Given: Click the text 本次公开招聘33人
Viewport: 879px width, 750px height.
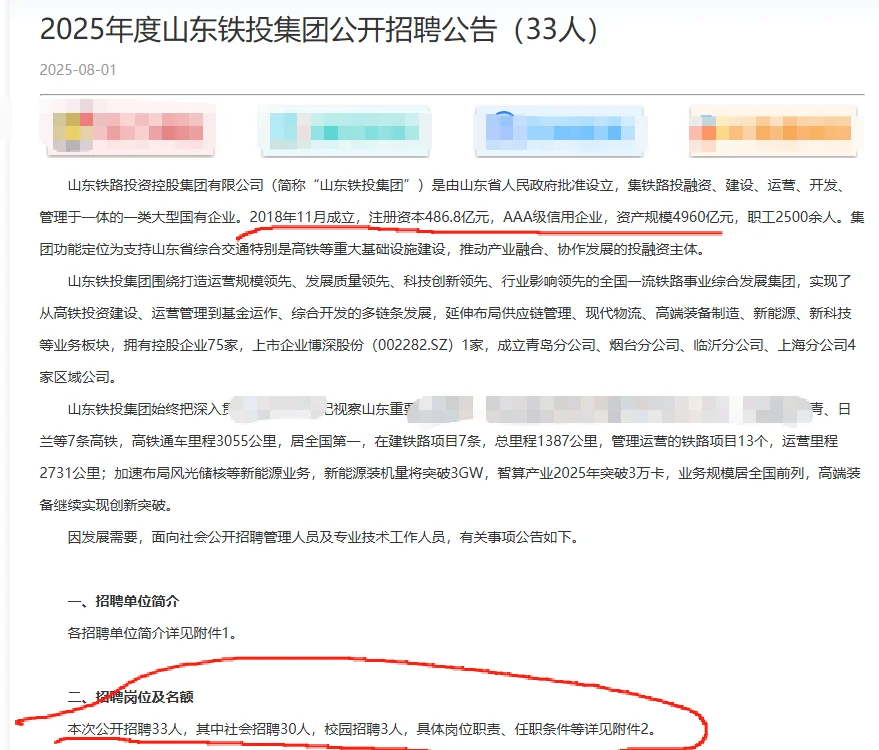Looking at the screenshot, I should click(x=124, y=729).
